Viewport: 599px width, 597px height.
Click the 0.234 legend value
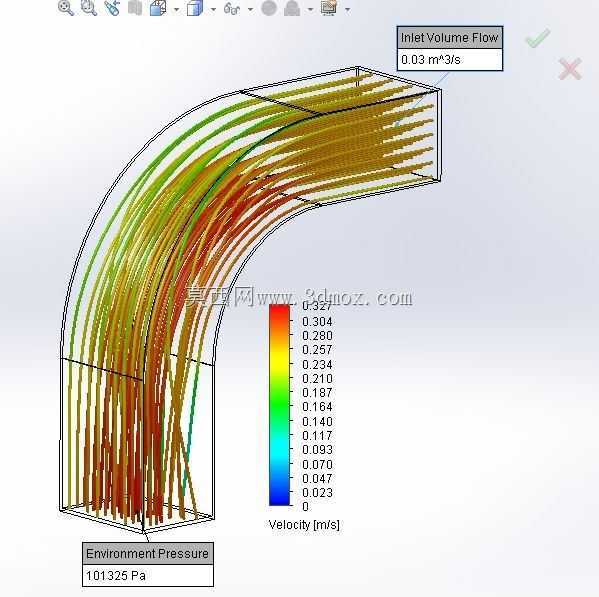[317, 364]
